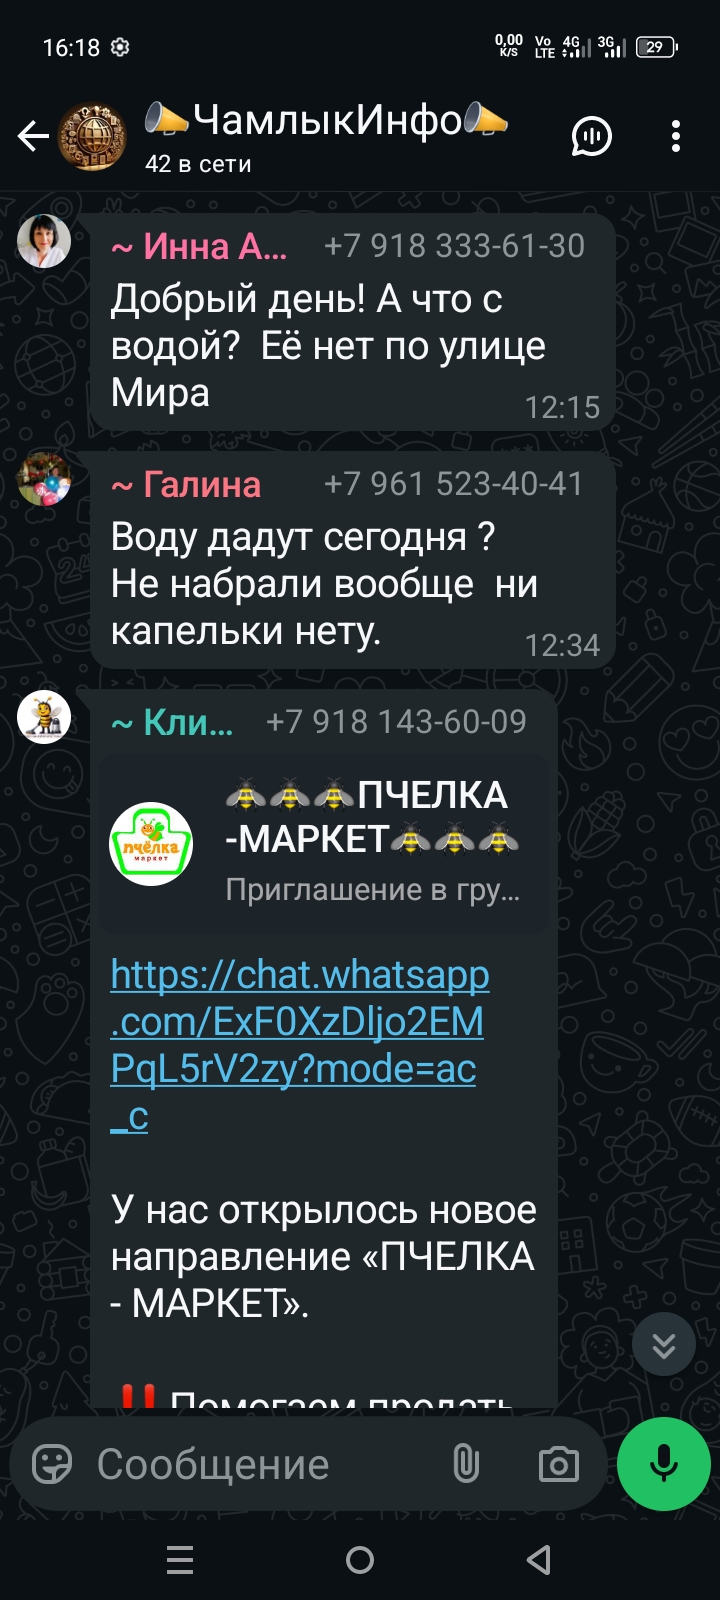
Task: Tap phone number +7 961 523-40-41
Action: [x=454, y=484]
